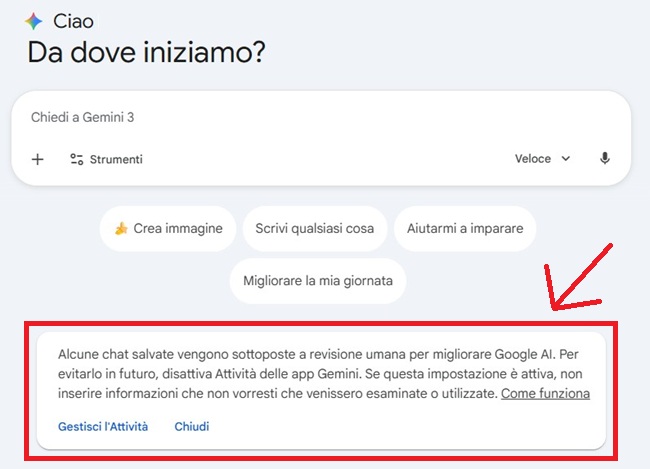The width and height of the screenshot is (650, 469).
Task: Click Gestisci l'Attività link
Action: pos(103,426)
